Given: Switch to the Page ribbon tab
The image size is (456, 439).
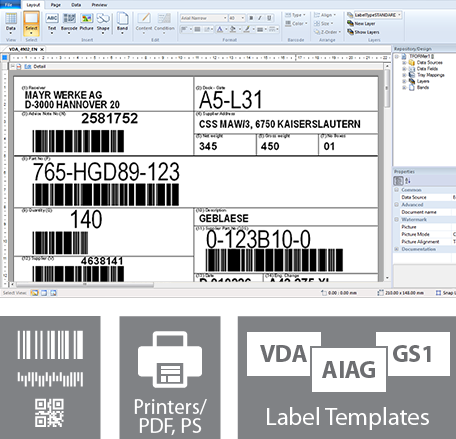Looking at the screenshot, I should click(x=56, y=5).
